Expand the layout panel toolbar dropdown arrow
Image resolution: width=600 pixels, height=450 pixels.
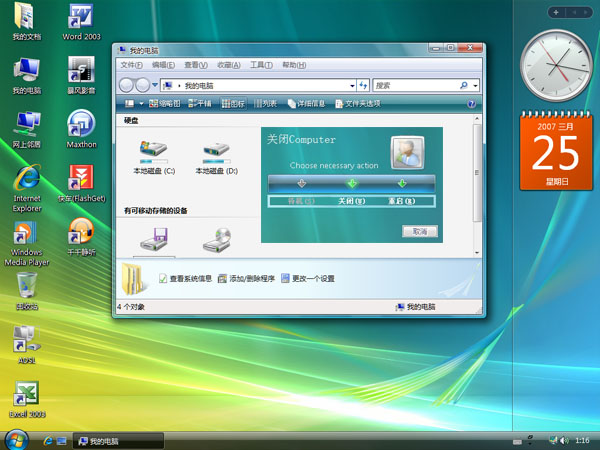[141, 104]
